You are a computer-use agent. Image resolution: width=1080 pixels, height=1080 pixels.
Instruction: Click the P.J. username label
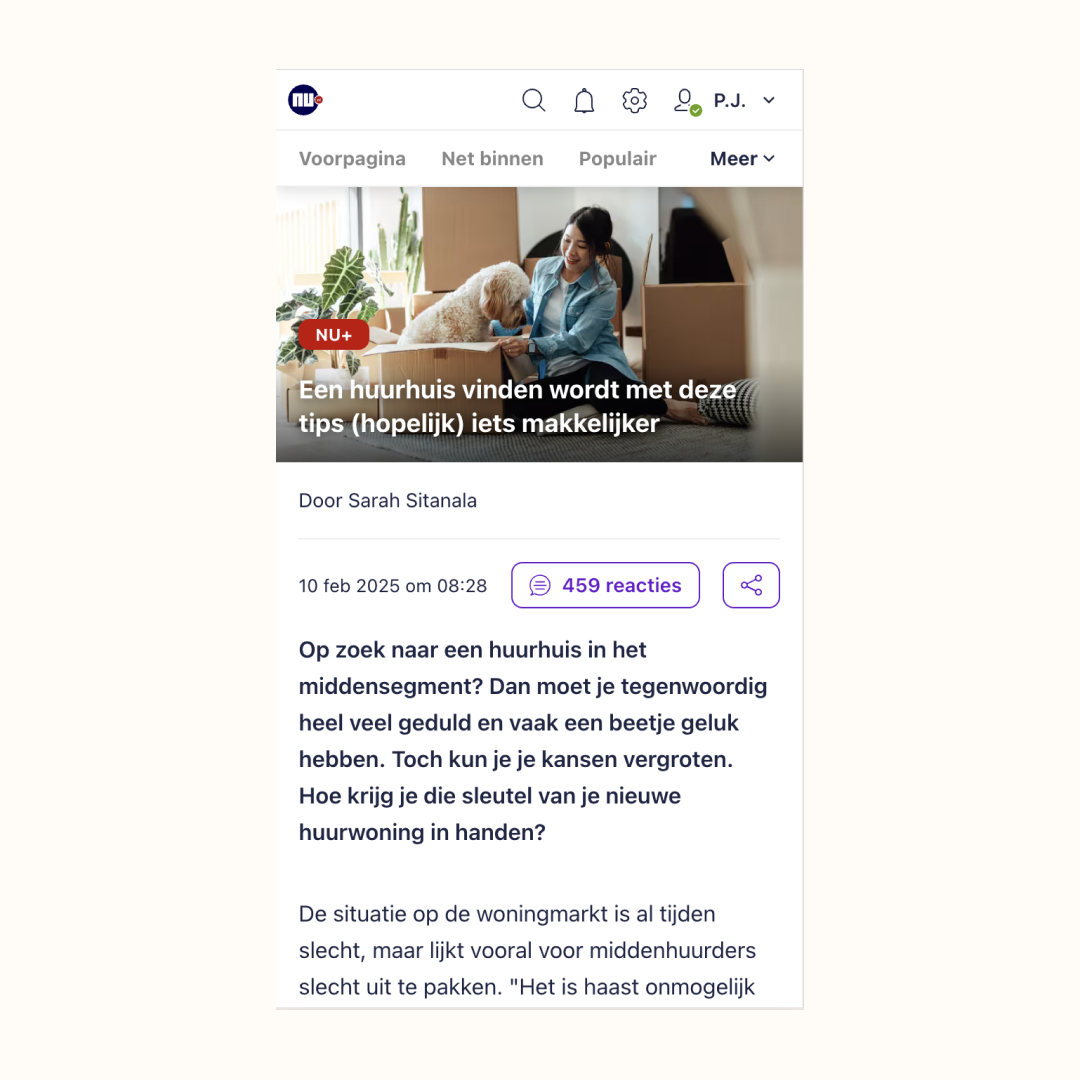(x=730, y=101)
